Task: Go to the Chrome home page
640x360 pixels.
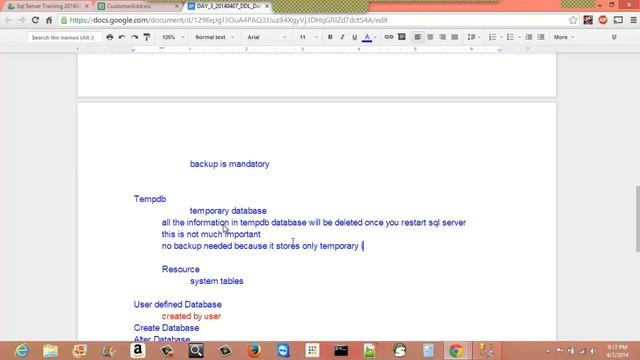Action: click(x=49, y=20)
